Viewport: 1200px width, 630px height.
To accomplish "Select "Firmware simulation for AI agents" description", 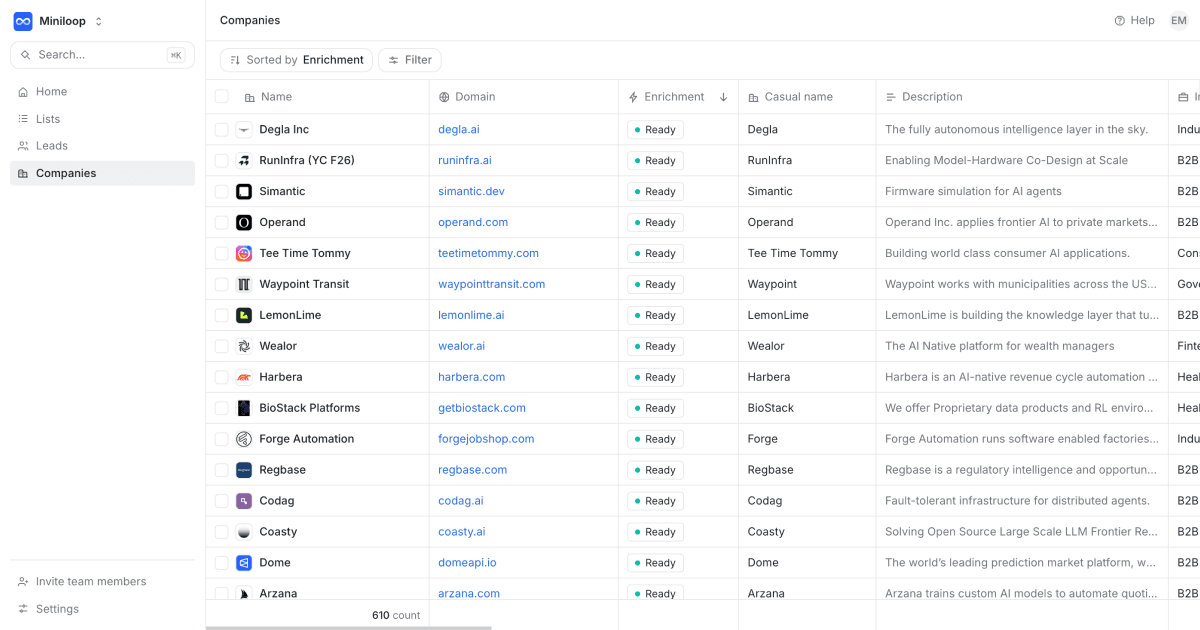I will click(973, 192).
